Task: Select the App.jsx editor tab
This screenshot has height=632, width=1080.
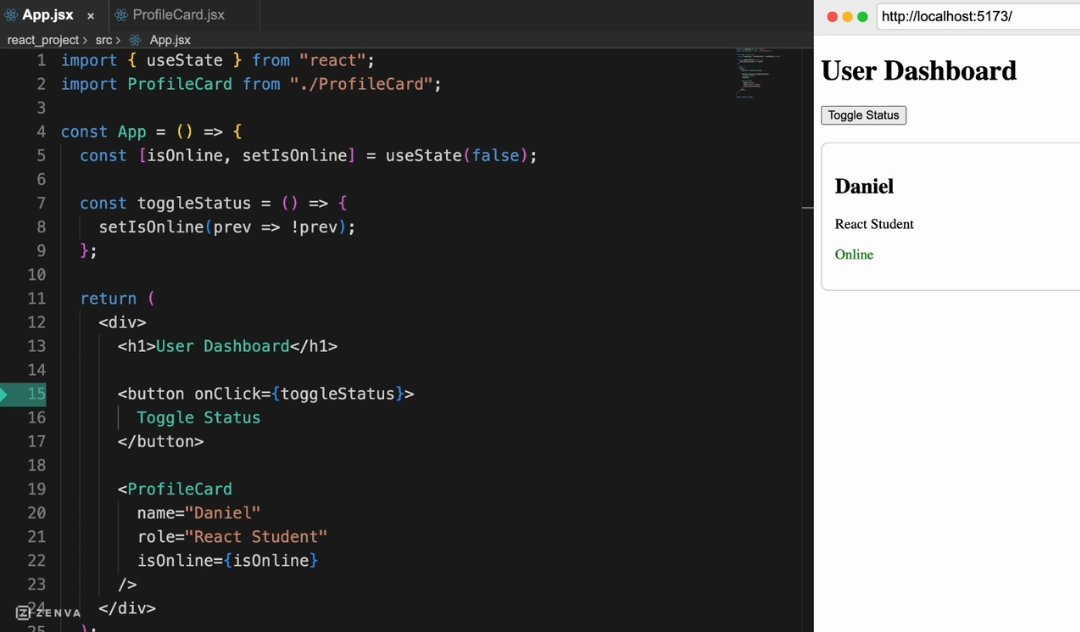Action: [48, 14]
